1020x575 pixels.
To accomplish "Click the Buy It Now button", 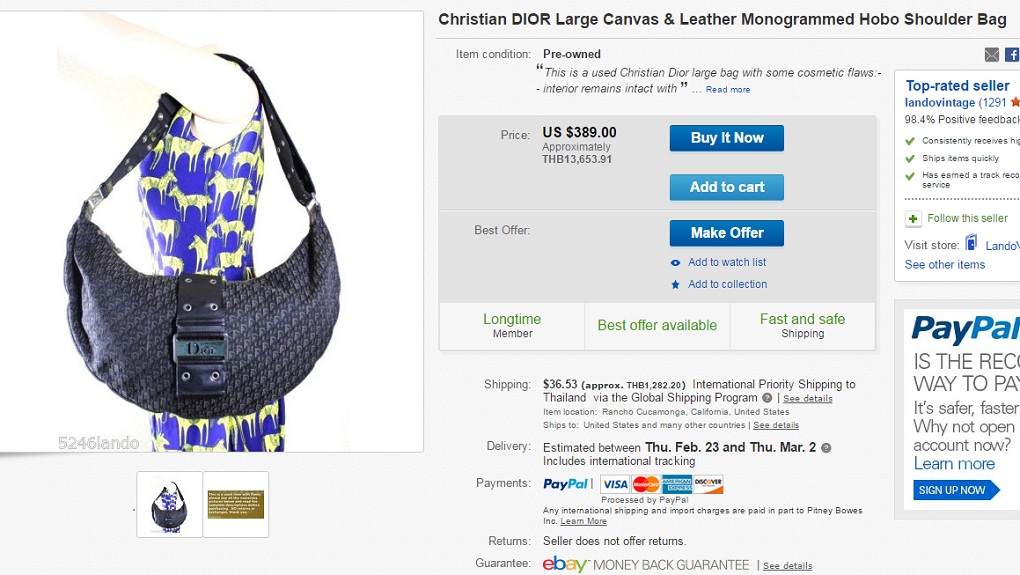I will point(727,138).
